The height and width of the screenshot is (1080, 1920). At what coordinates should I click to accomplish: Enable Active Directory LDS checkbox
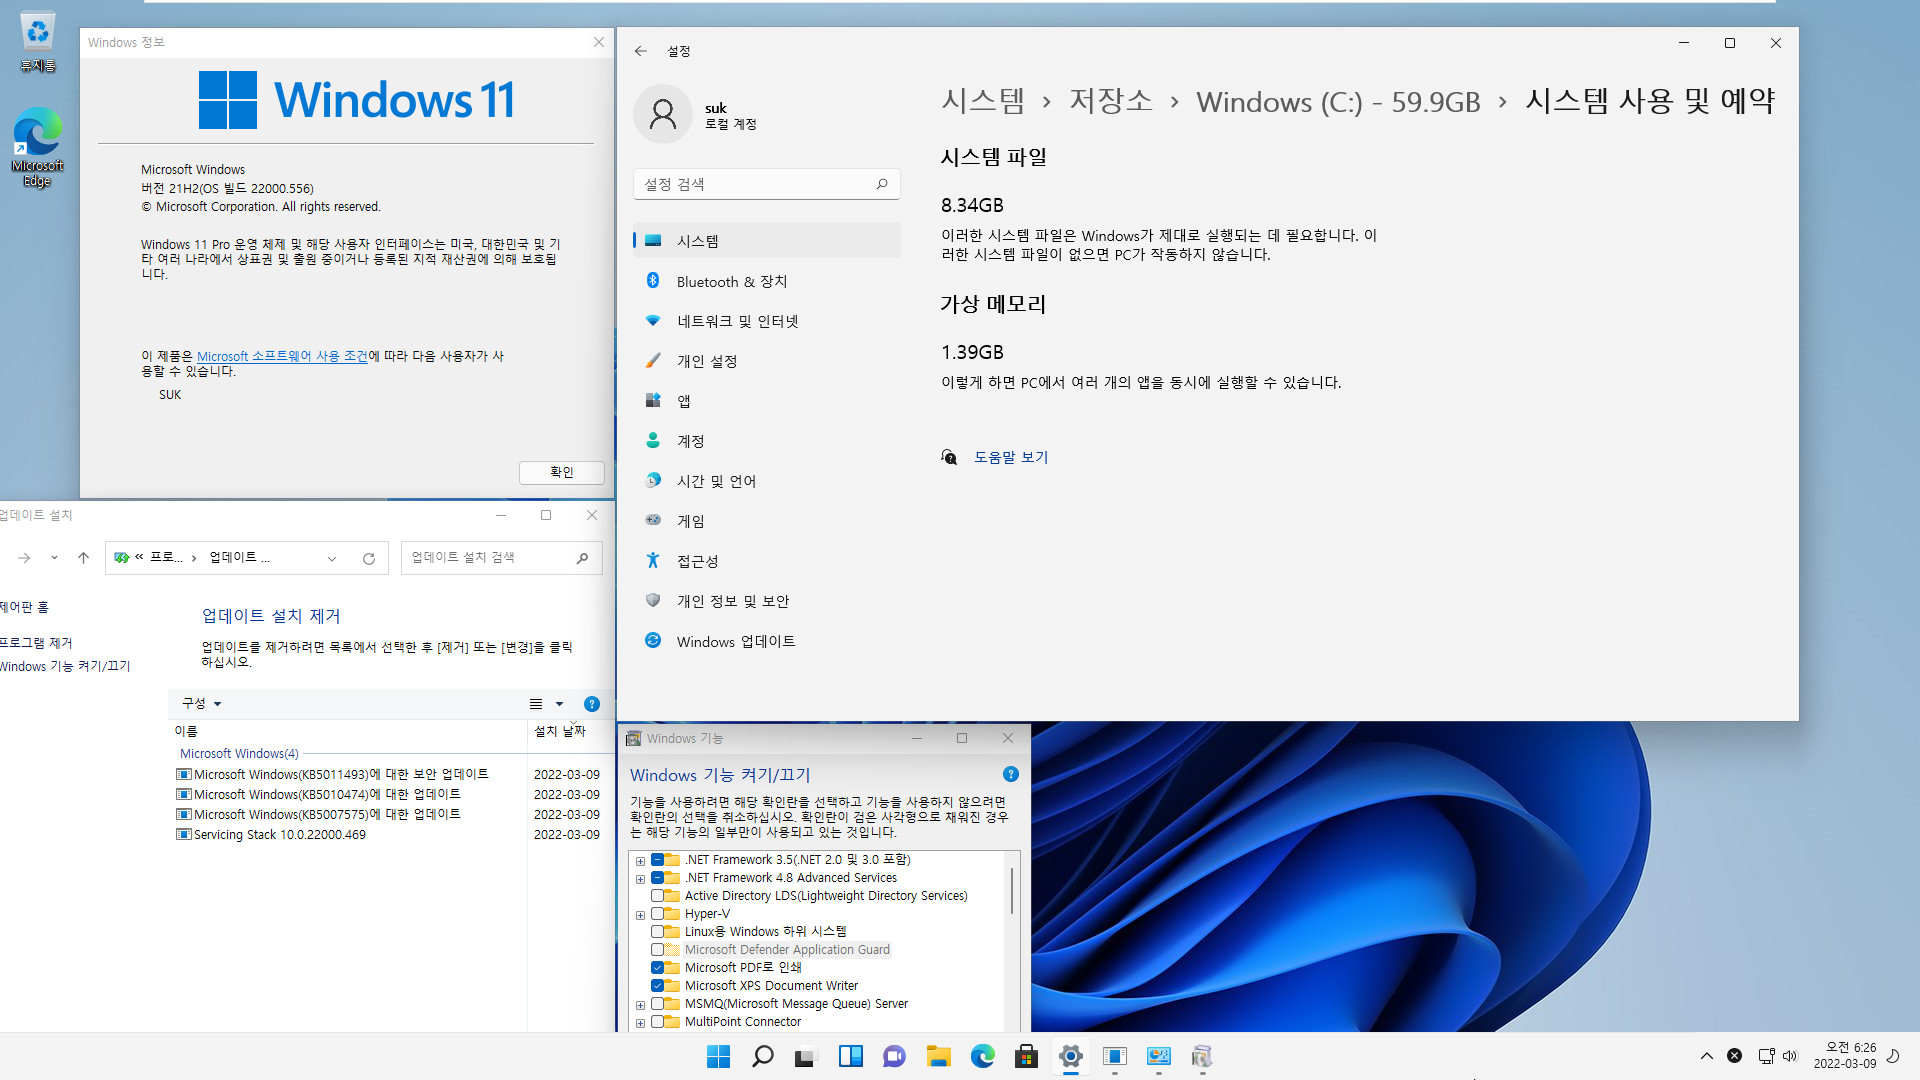(657, 896)
